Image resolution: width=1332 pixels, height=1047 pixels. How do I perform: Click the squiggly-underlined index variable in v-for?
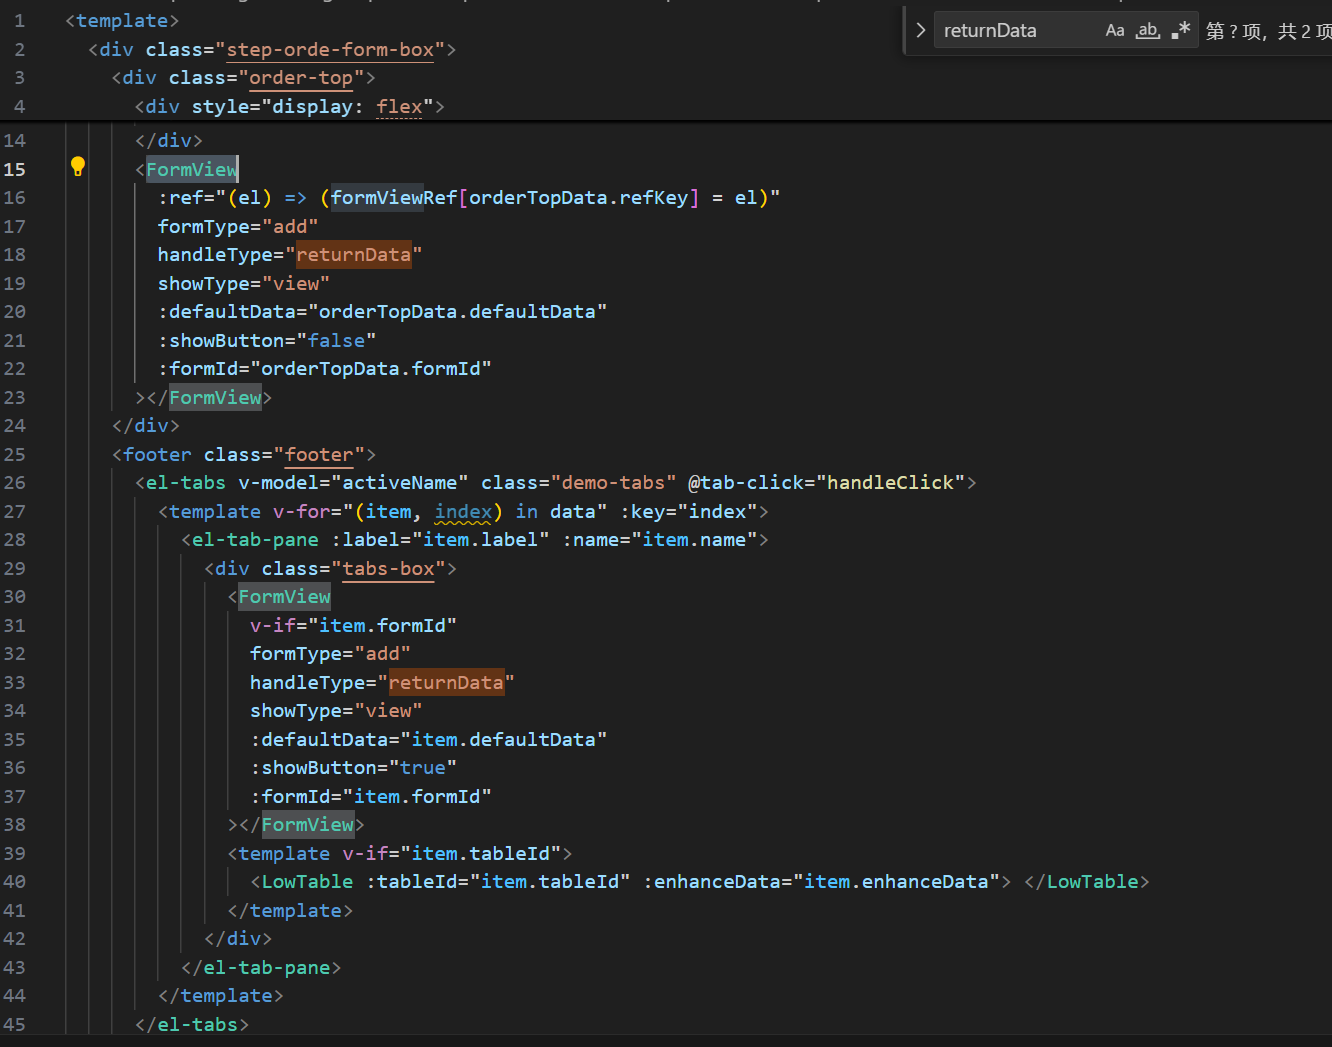click(463, 512)
